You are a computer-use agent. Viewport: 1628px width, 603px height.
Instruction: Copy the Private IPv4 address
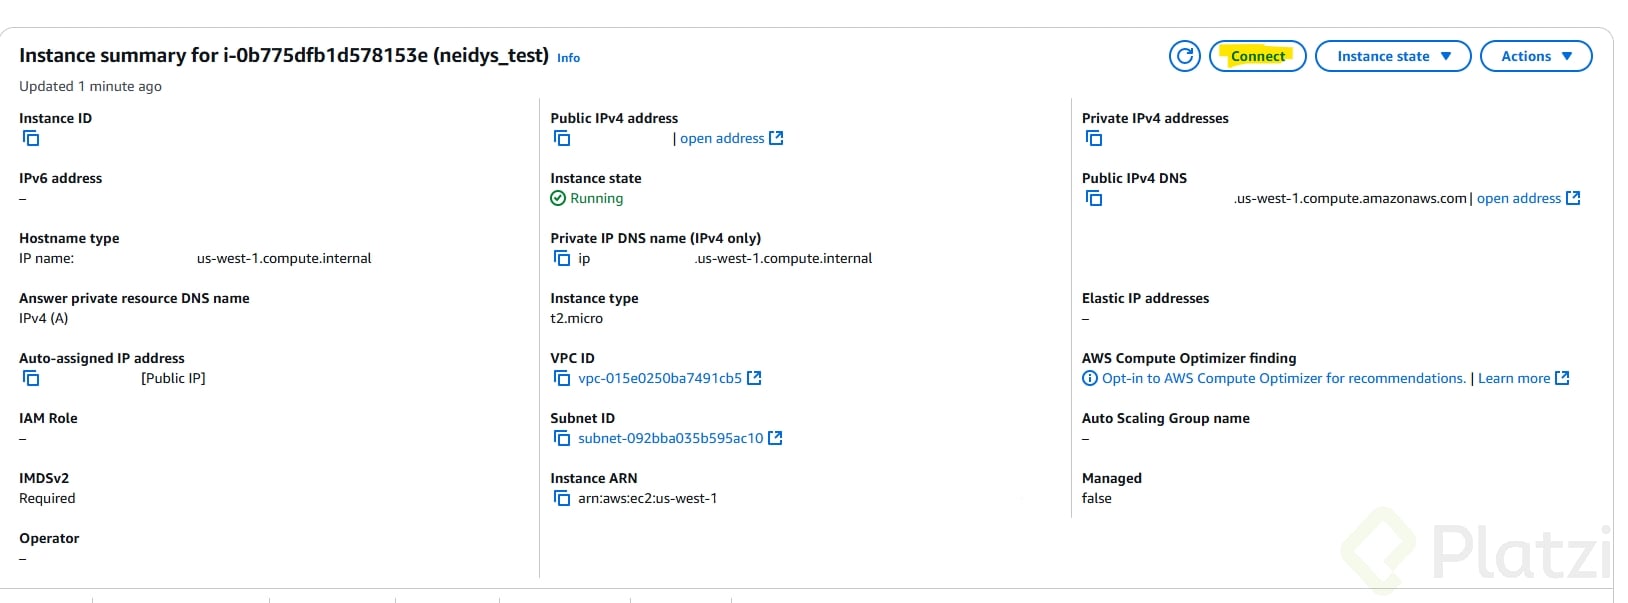pos(1094,138)
